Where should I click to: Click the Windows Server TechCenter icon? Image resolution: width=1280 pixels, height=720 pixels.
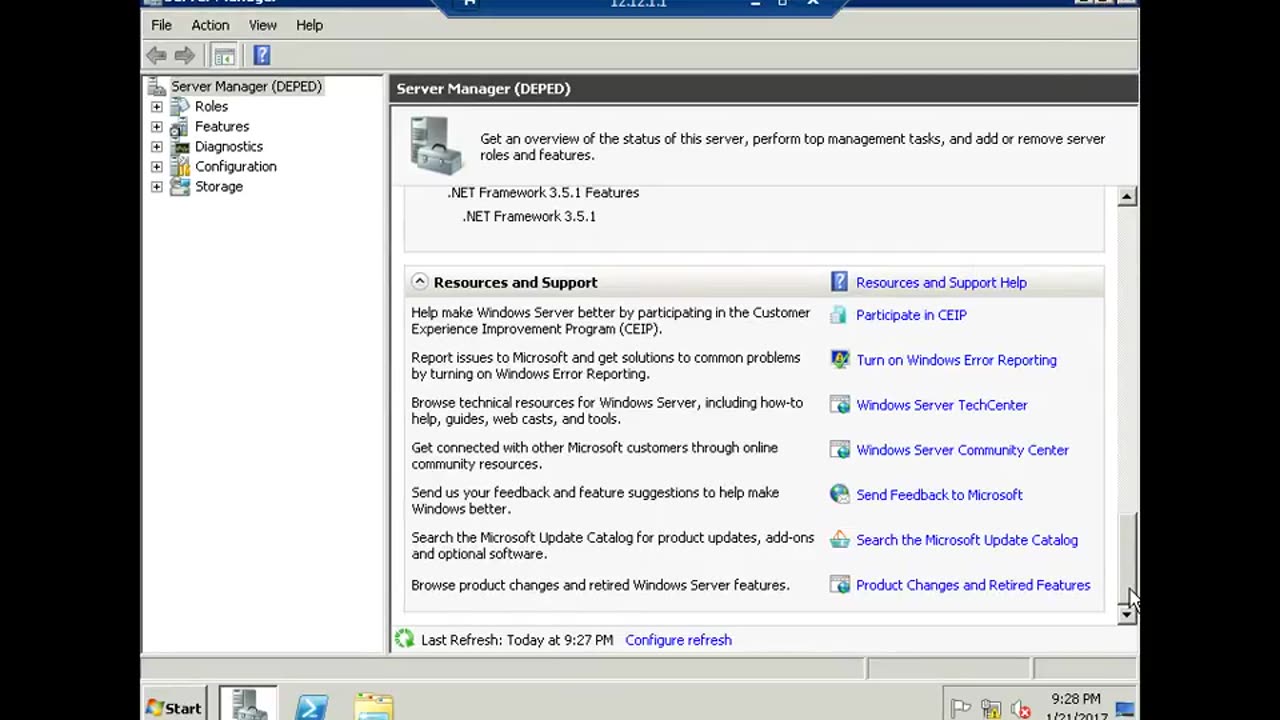840,405
